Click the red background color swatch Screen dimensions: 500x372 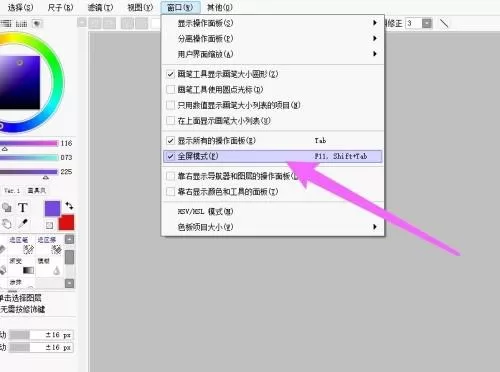66,223
